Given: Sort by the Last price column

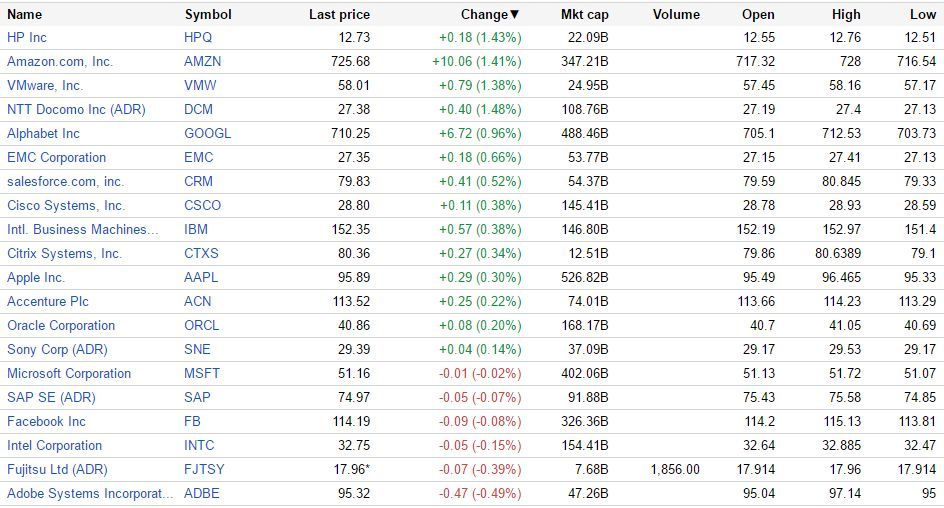Looking at the screenshot, I should [339, 14].
